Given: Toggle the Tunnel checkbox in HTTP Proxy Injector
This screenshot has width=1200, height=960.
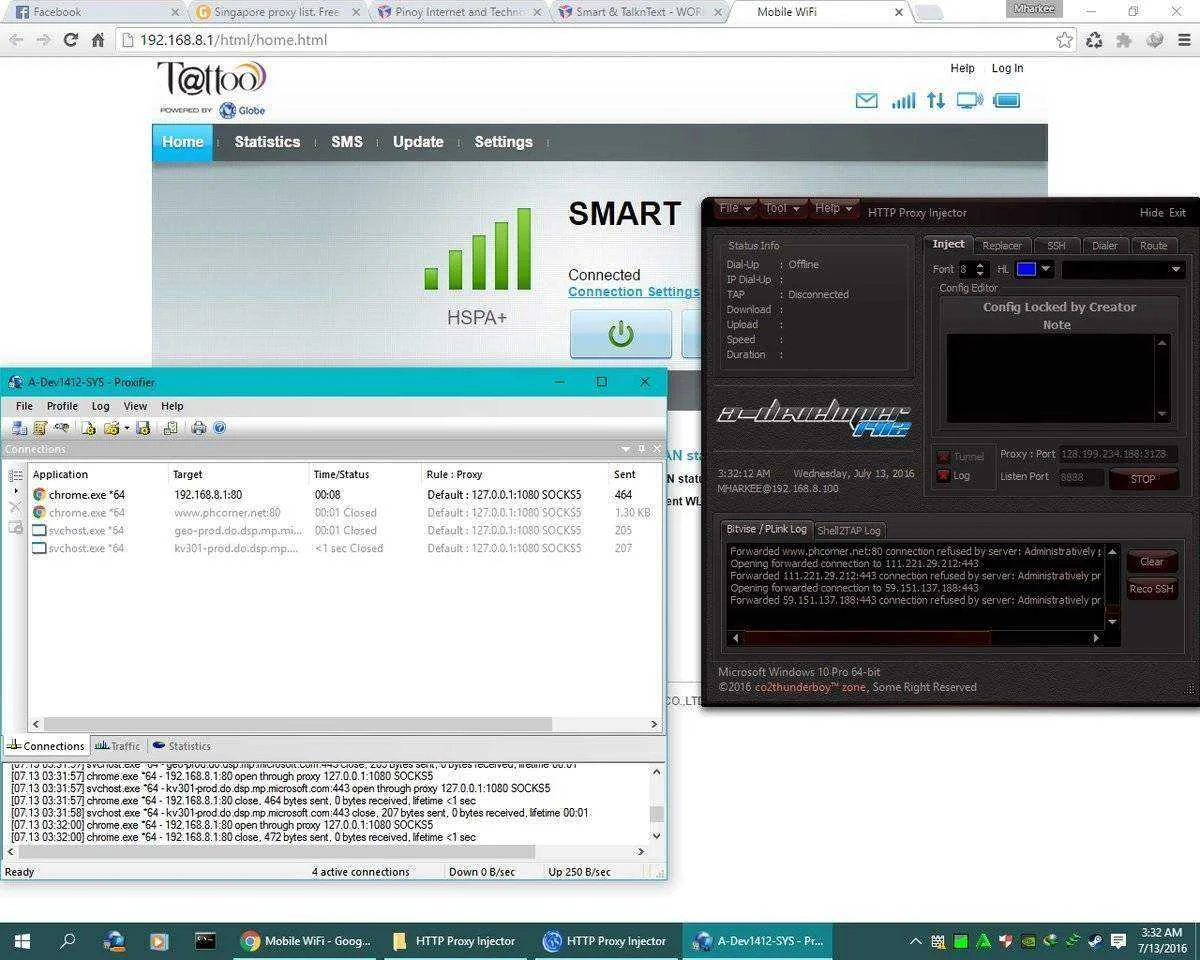Looking at the screenshot, I should pos(942,457).
